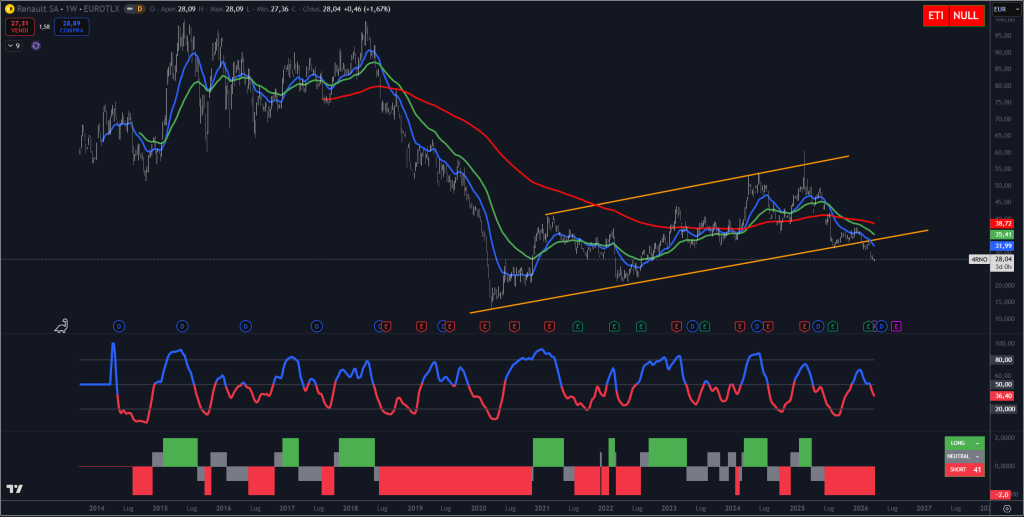The image size is (1024, 517).
Task: Open the EUR currency dropdown
Action: 998,9
